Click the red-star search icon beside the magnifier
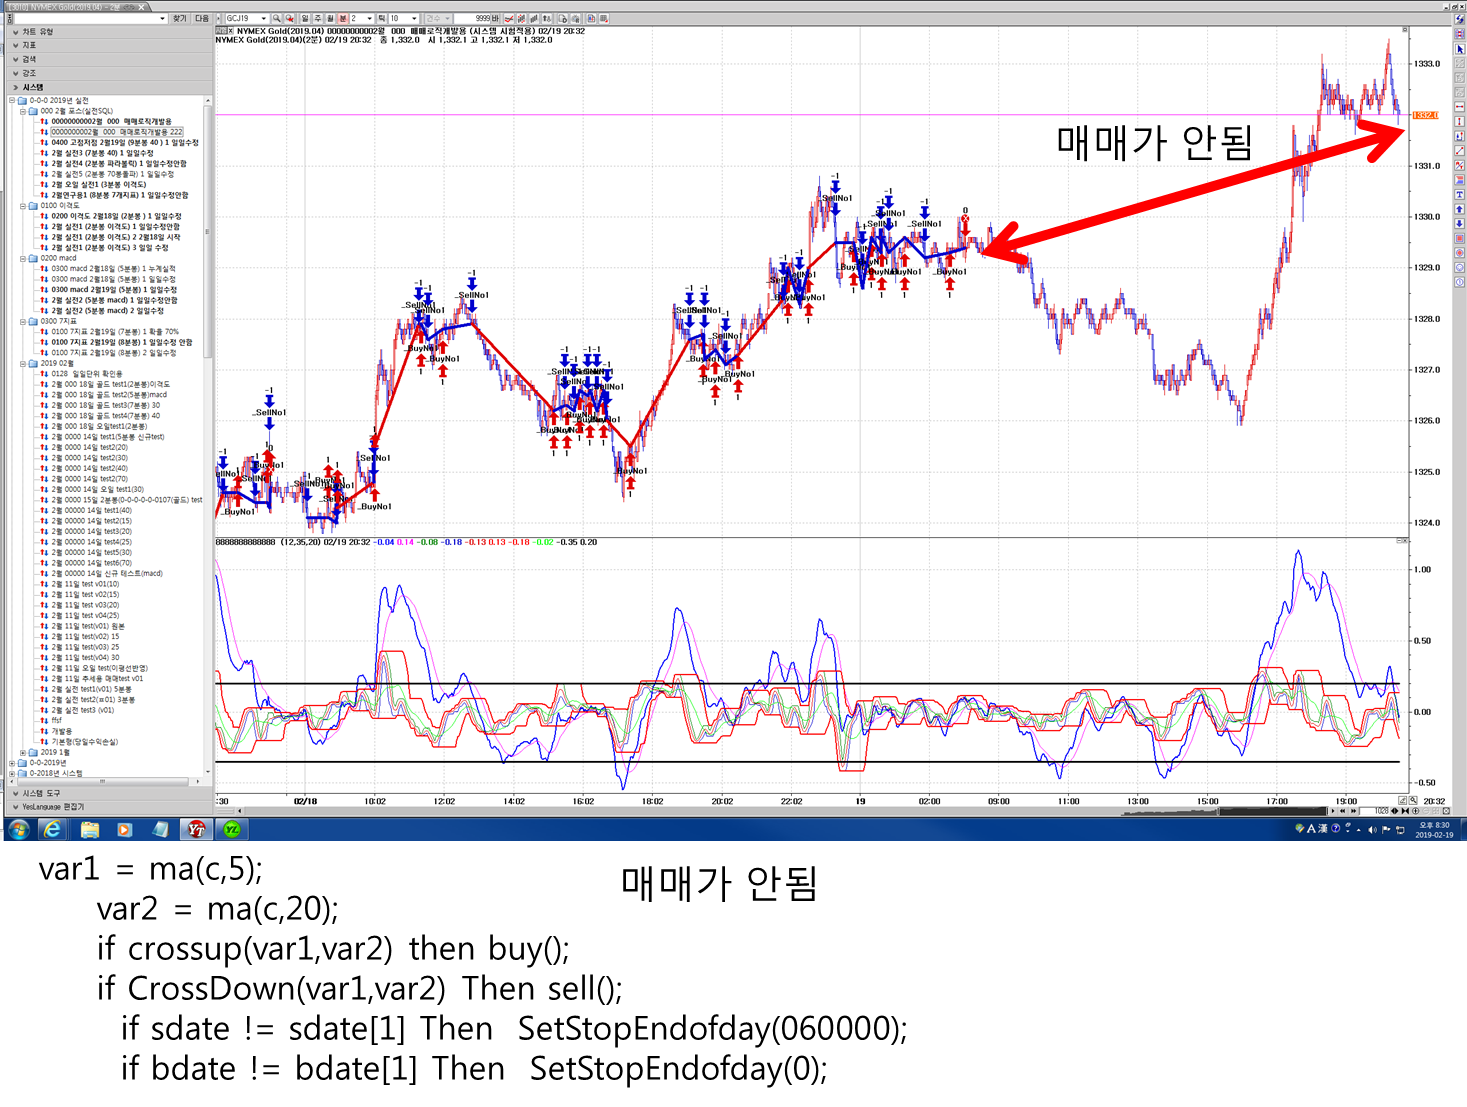Screen dimensions: 1467x1107 click(x=290, y=18)
